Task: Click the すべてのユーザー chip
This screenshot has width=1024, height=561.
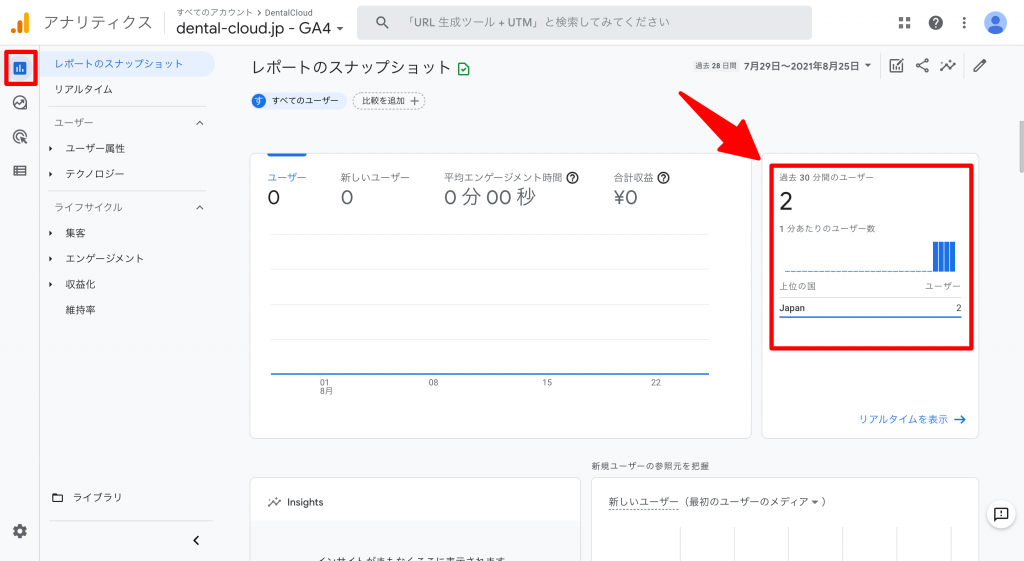Action: (x=298, y=101)
